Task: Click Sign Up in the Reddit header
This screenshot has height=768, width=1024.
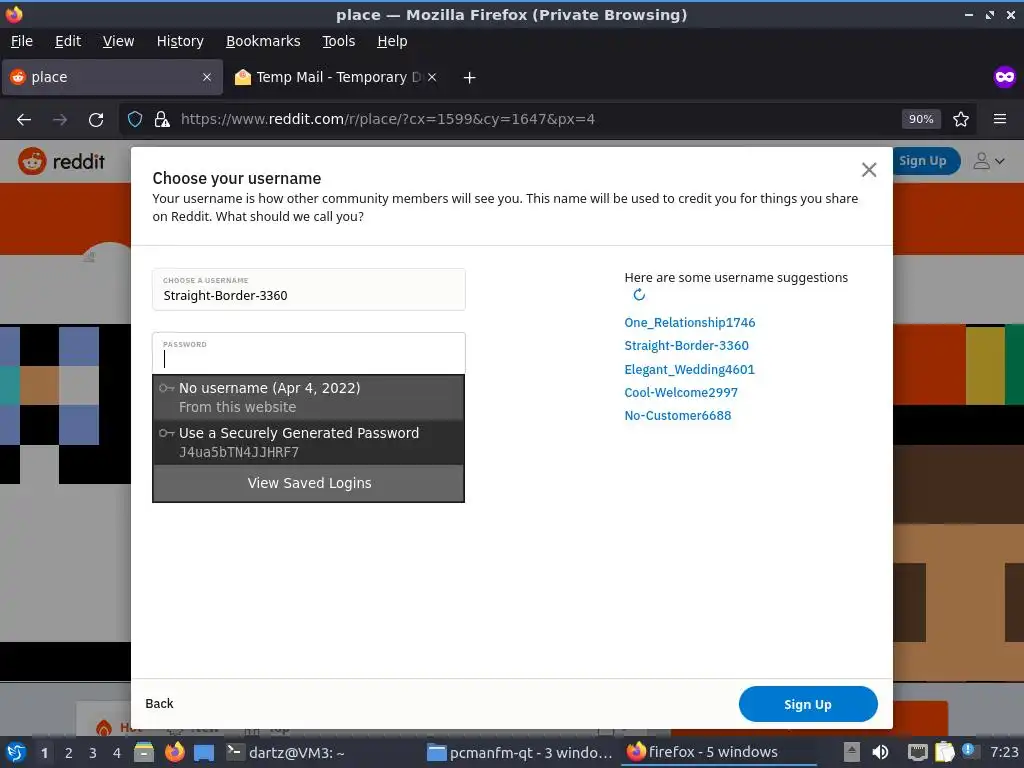Action: pos(922,161)
